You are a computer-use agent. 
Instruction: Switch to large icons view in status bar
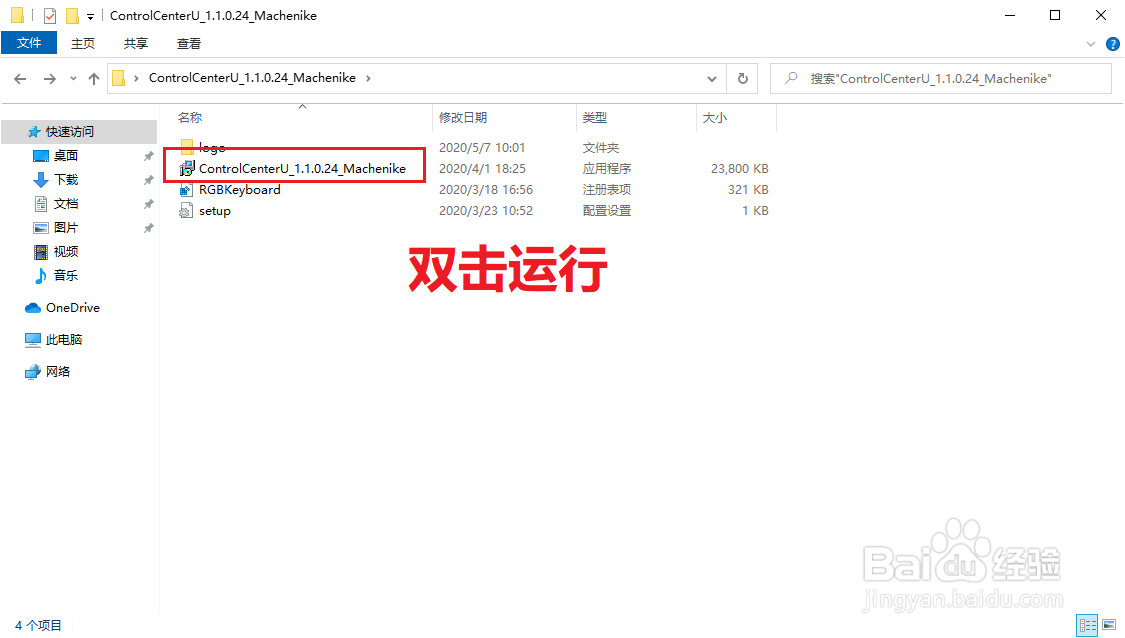click(1109, 625)
